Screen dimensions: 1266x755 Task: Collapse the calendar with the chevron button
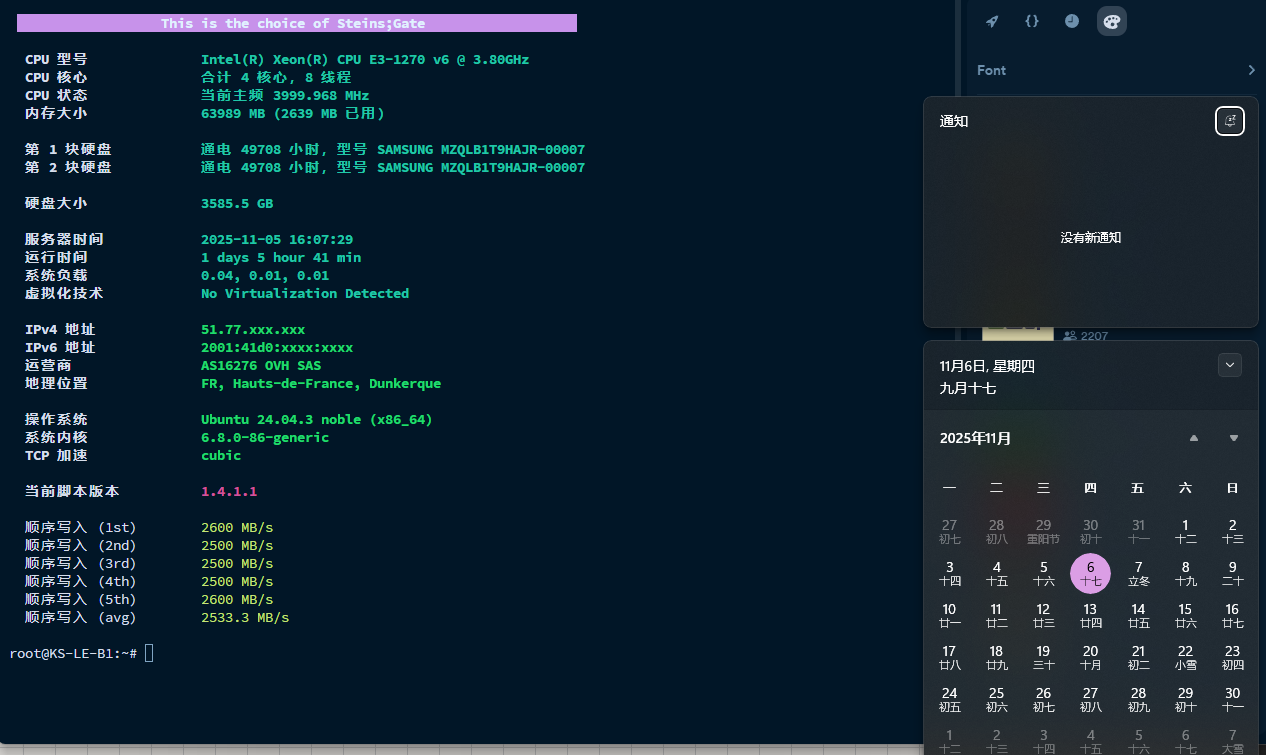pyautogui.click(x=1230, y=365)
